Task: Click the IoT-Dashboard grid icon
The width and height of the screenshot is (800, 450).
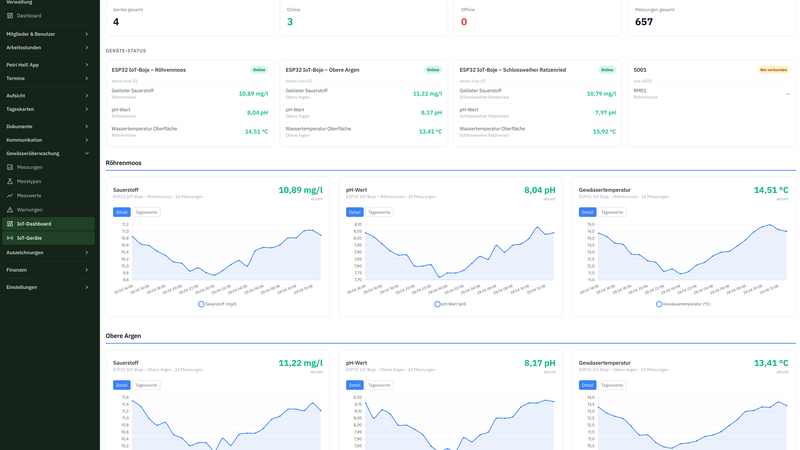Action: click(x=10, y=224)
